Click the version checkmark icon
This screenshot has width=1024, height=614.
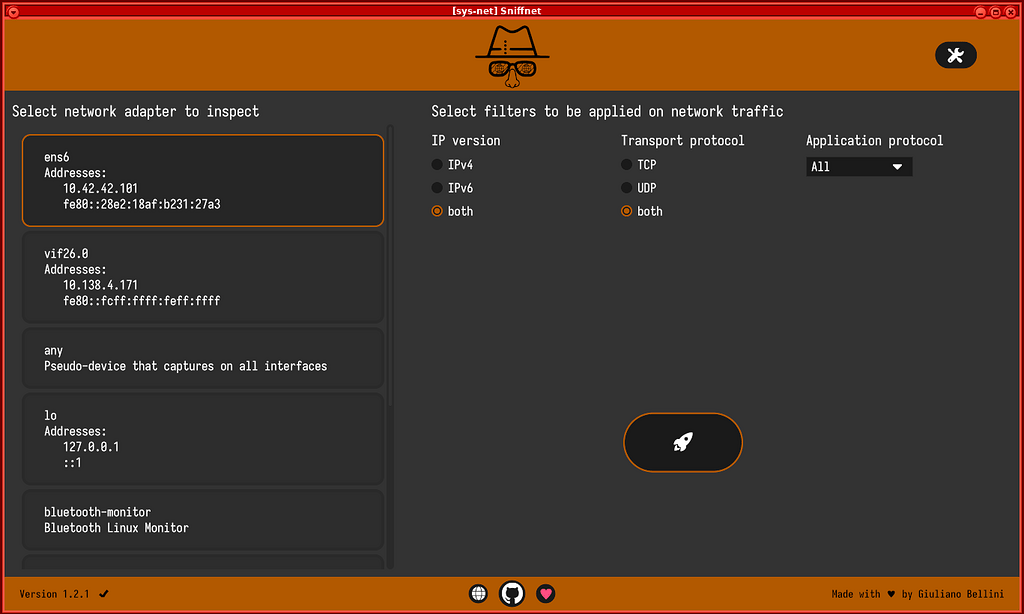(104, 594)
